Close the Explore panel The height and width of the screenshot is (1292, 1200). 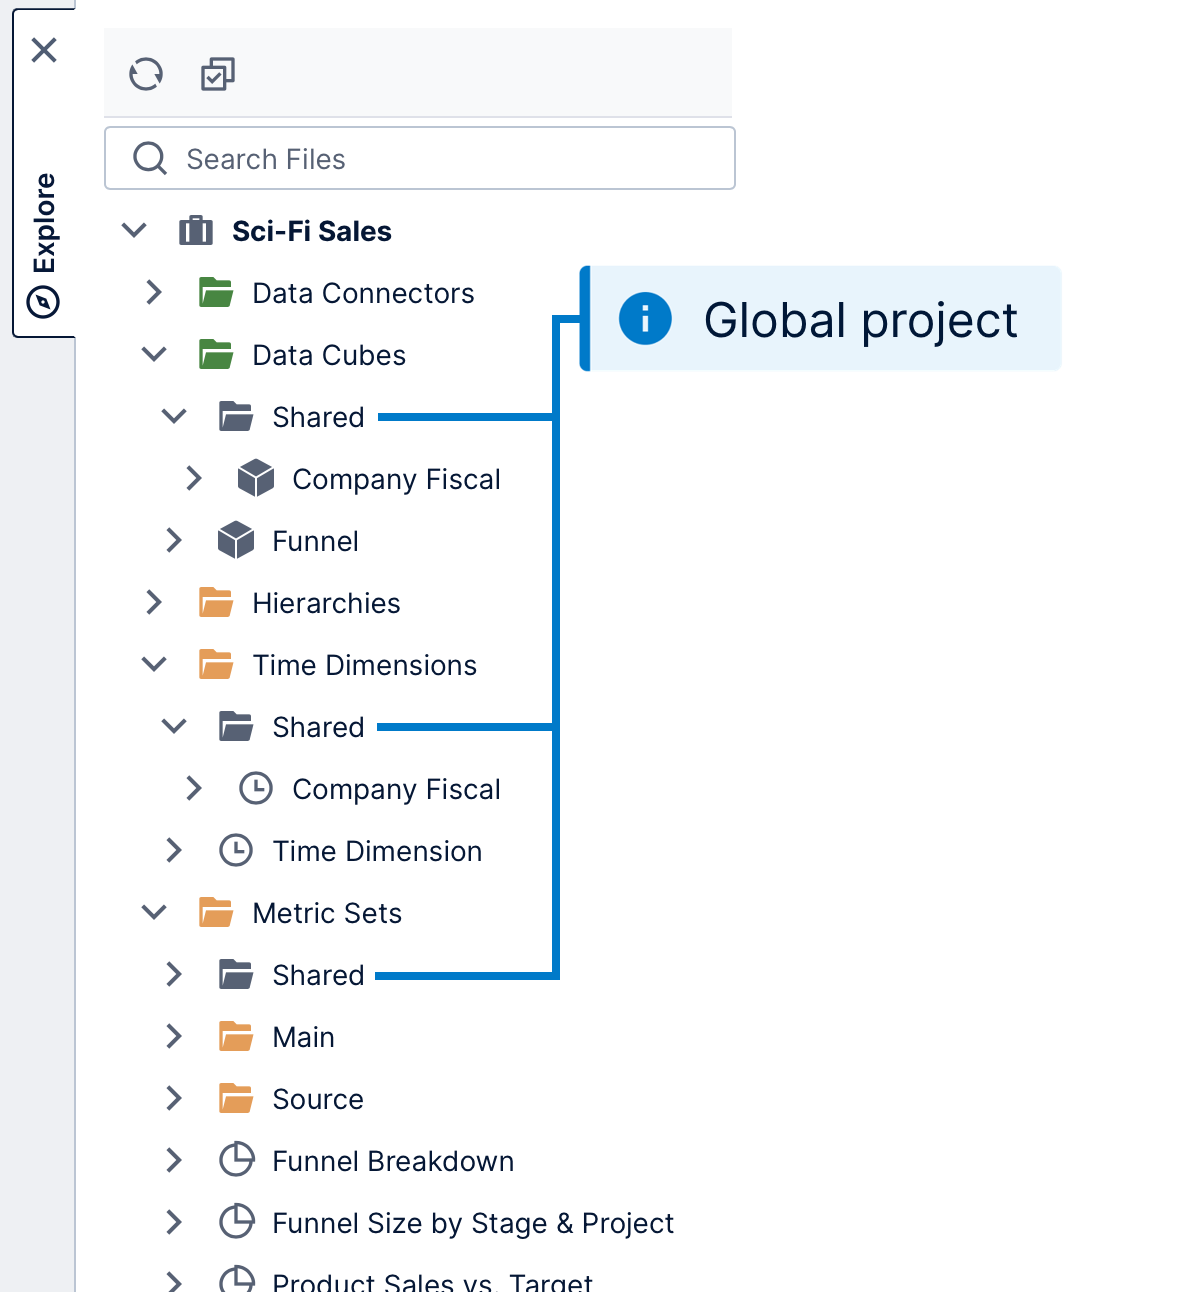point(43,50)
